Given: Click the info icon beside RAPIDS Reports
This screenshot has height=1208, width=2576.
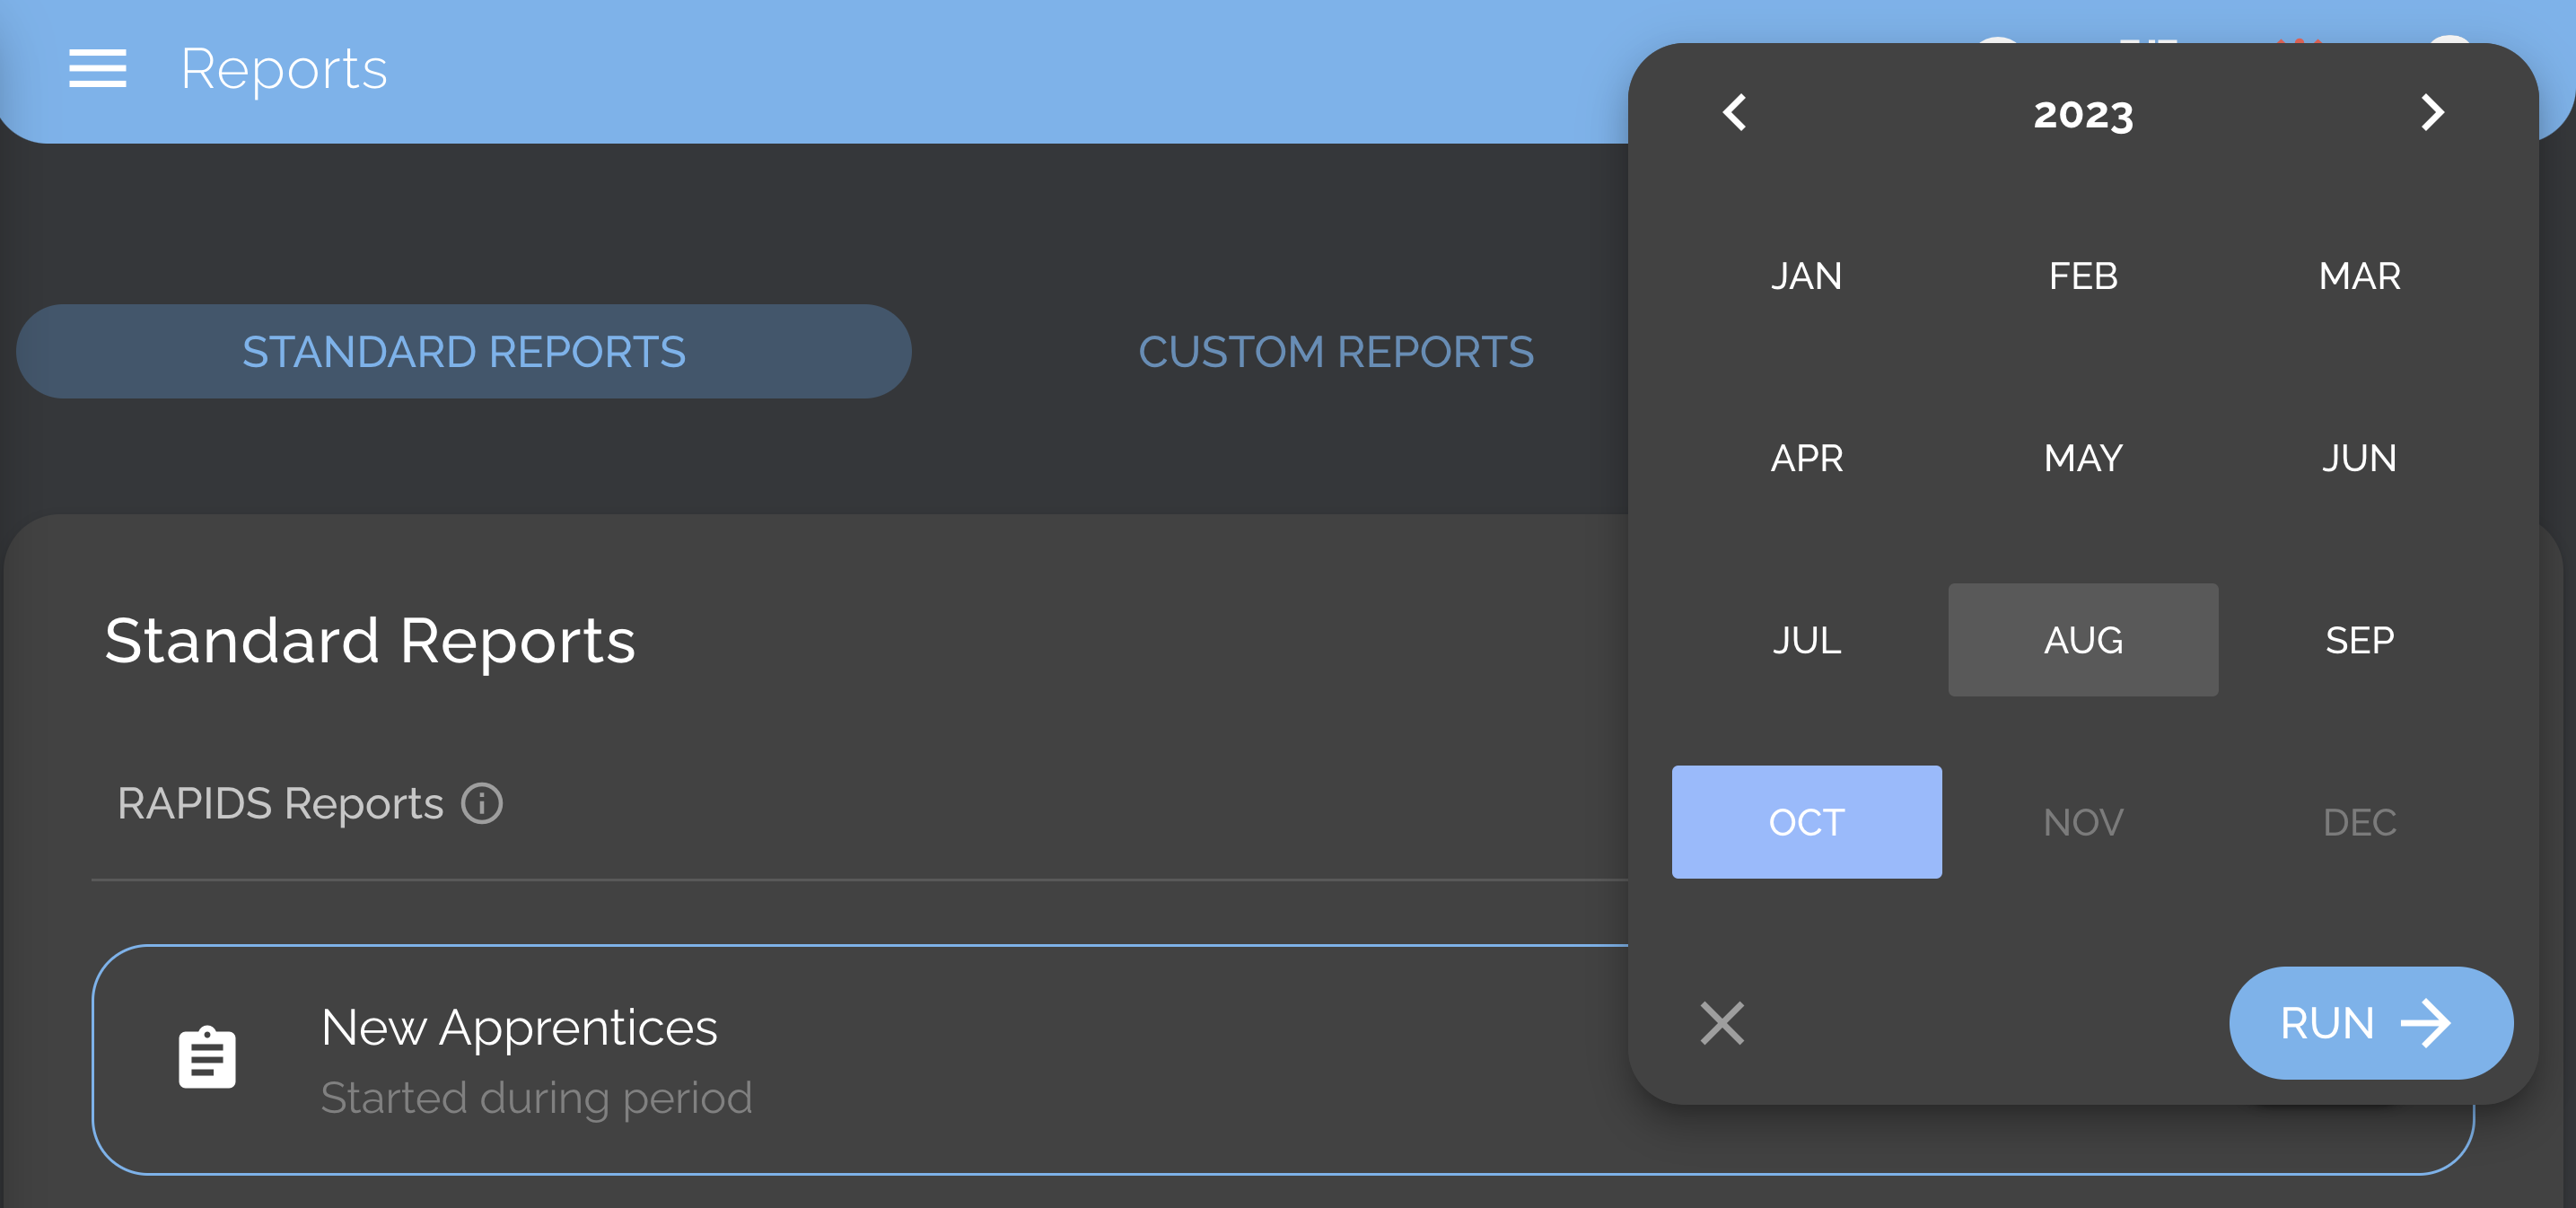Looking at the screenshot, I should pos(483,802).
